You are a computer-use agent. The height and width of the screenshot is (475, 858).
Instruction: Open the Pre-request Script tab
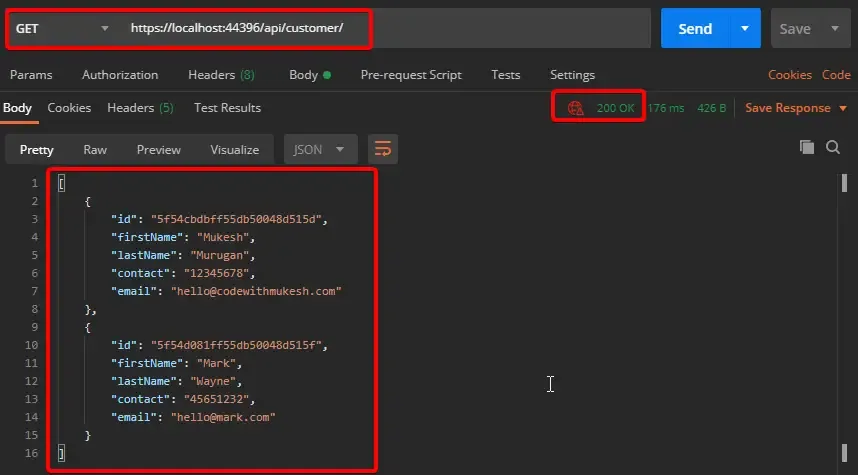(411, 75)
